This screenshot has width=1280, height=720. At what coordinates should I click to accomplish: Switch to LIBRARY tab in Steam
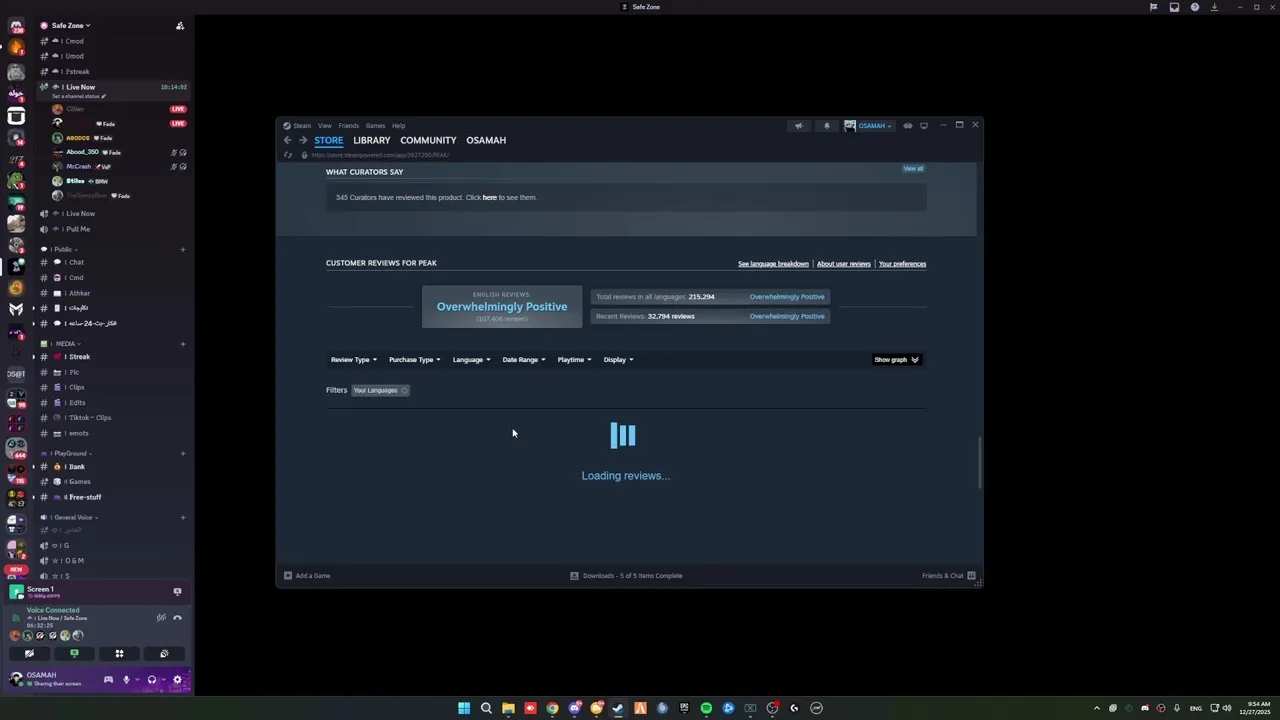tap(371, 140)
